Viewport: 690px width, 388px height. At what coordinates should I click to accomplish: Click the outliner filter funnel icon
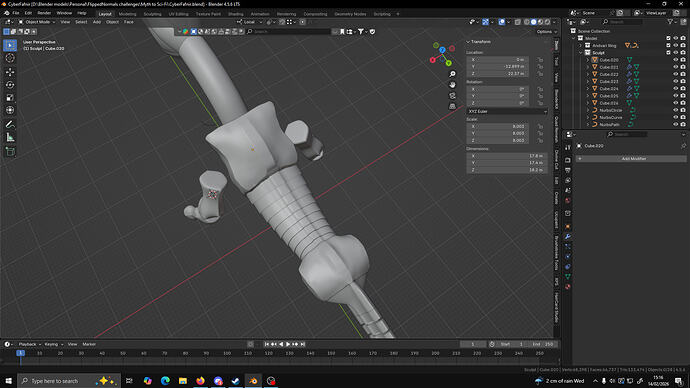pos(670,22)
